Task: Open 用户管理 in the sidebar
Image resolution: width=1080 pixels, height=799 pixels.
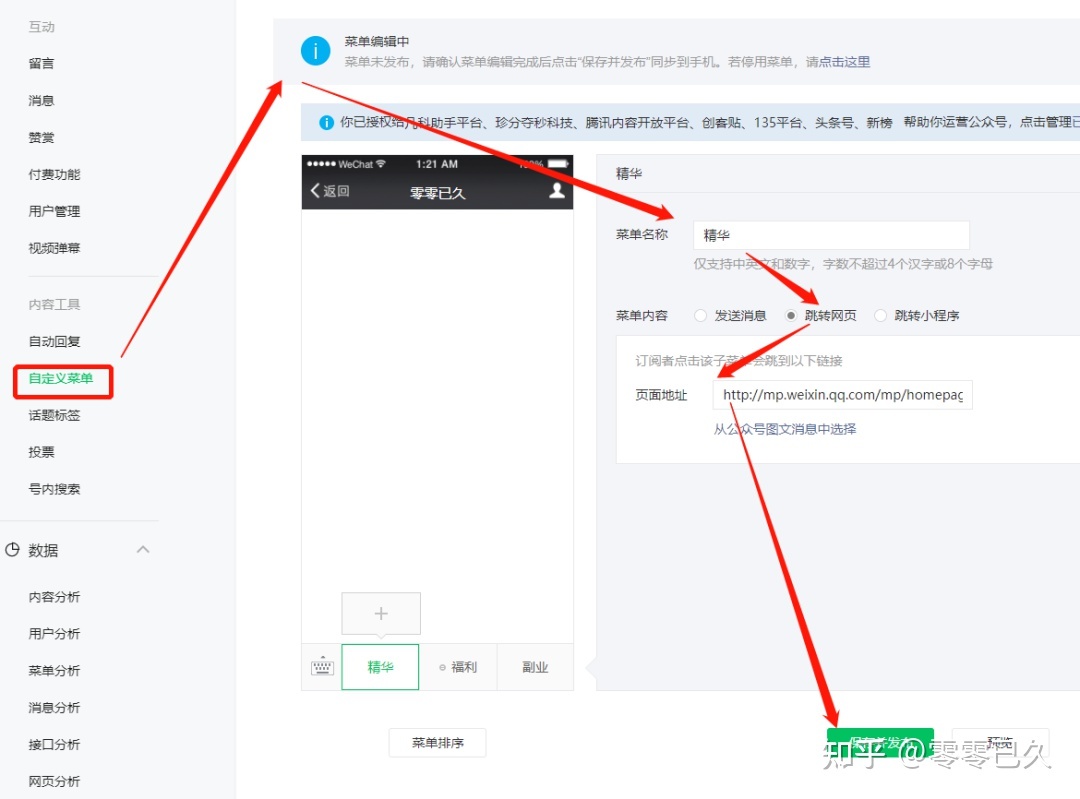Action: 54,211
